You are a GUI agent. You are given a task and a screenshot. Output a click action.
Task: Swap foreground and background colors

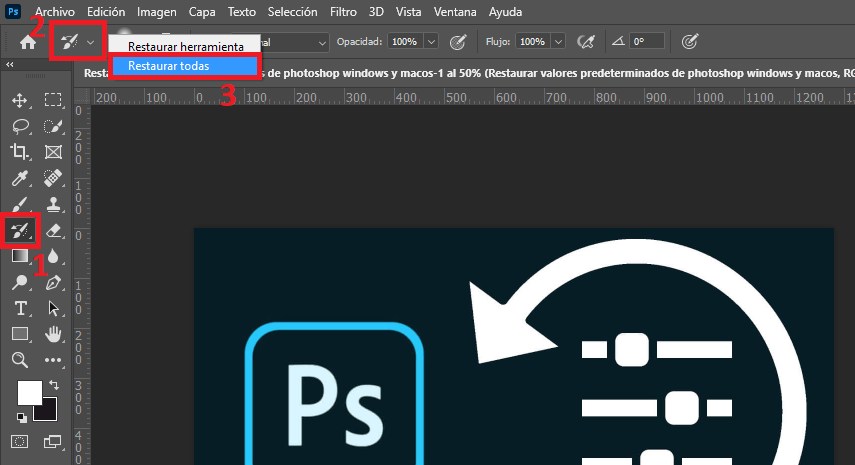click(x=54, y=385)
